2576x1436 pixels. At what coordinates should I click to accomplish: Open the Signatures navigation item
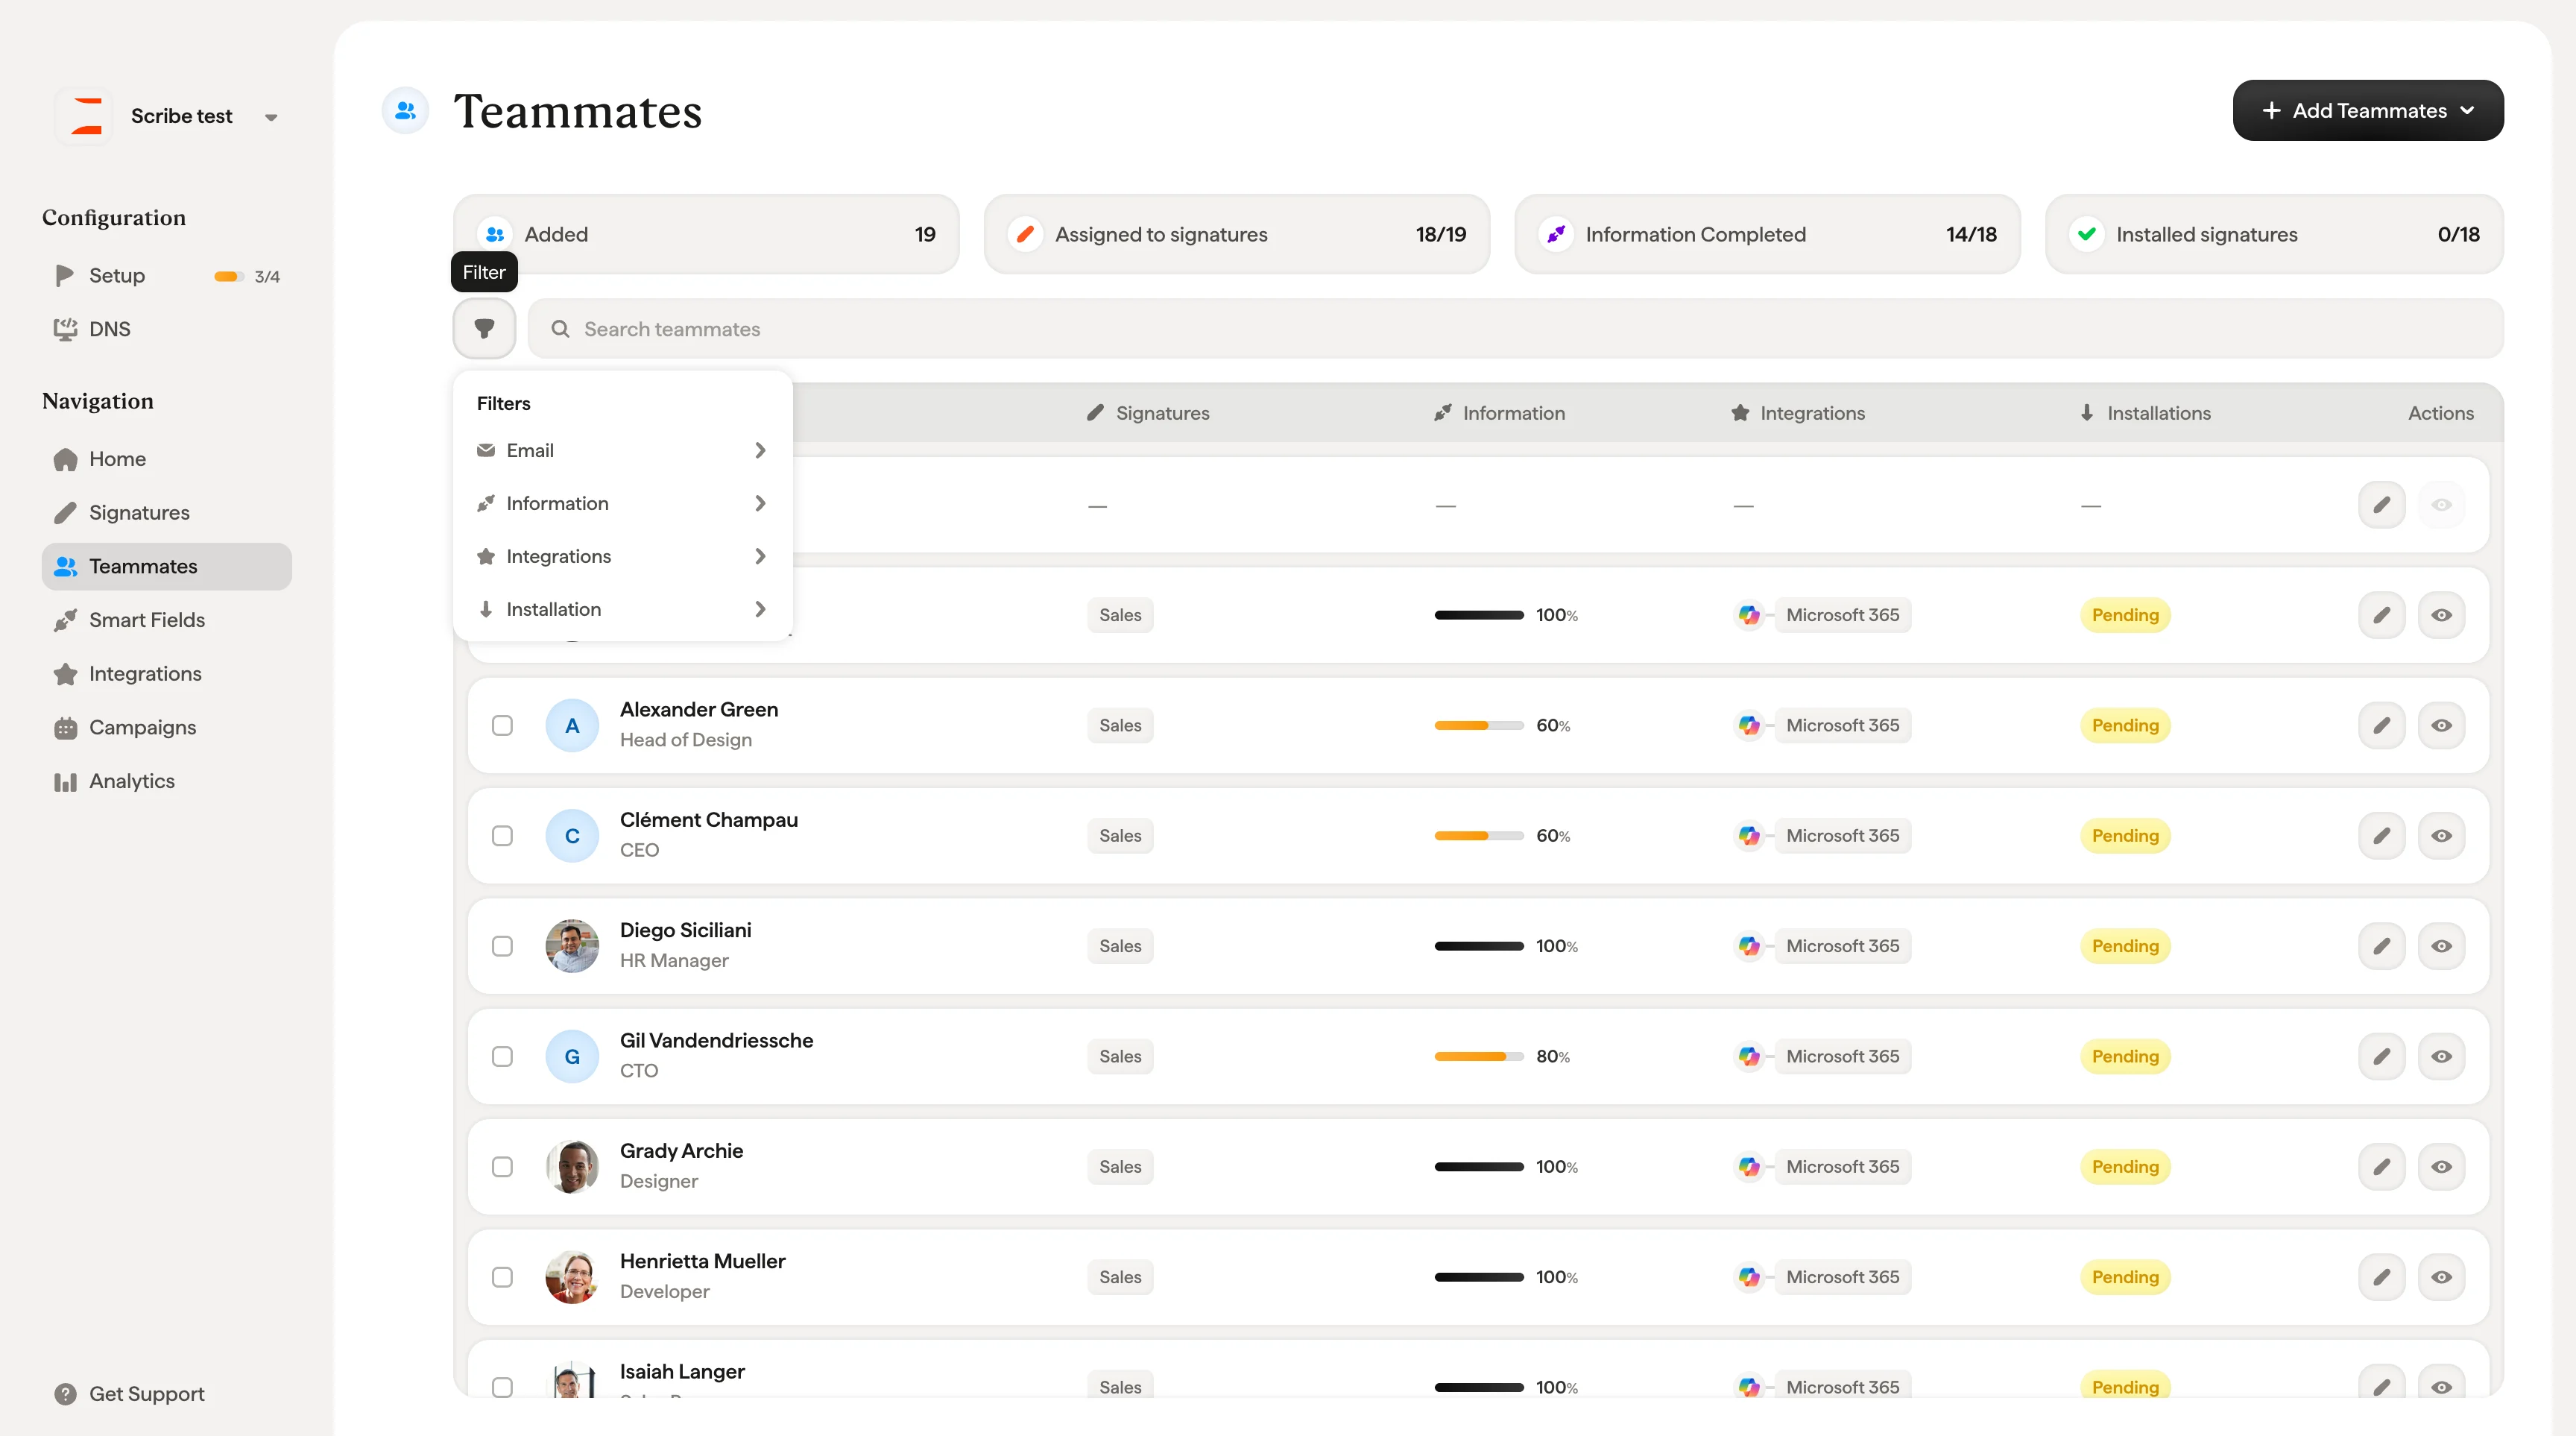click(x=167, y=512)
